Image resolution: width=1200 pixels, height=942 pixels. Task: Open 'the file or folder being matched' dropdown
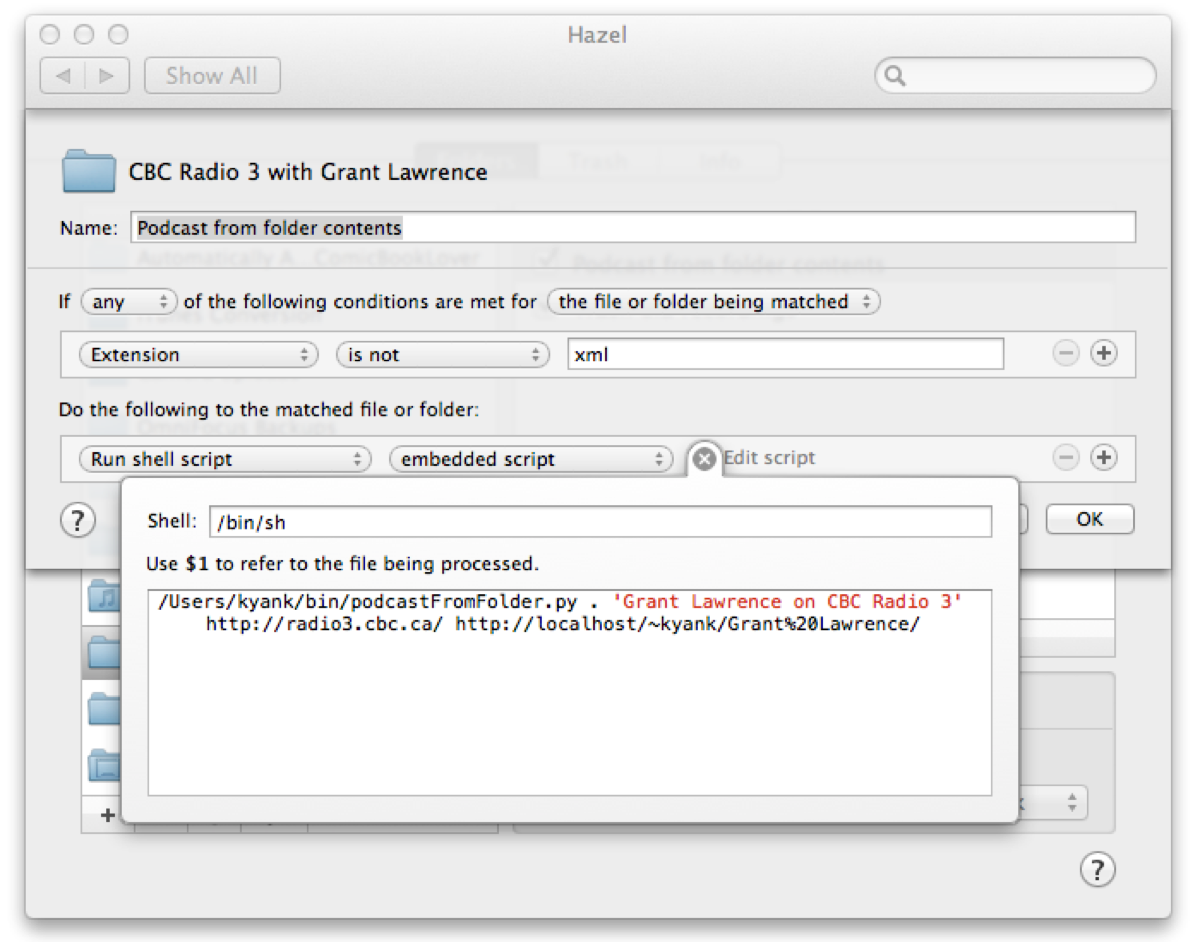tap(714, 301)
